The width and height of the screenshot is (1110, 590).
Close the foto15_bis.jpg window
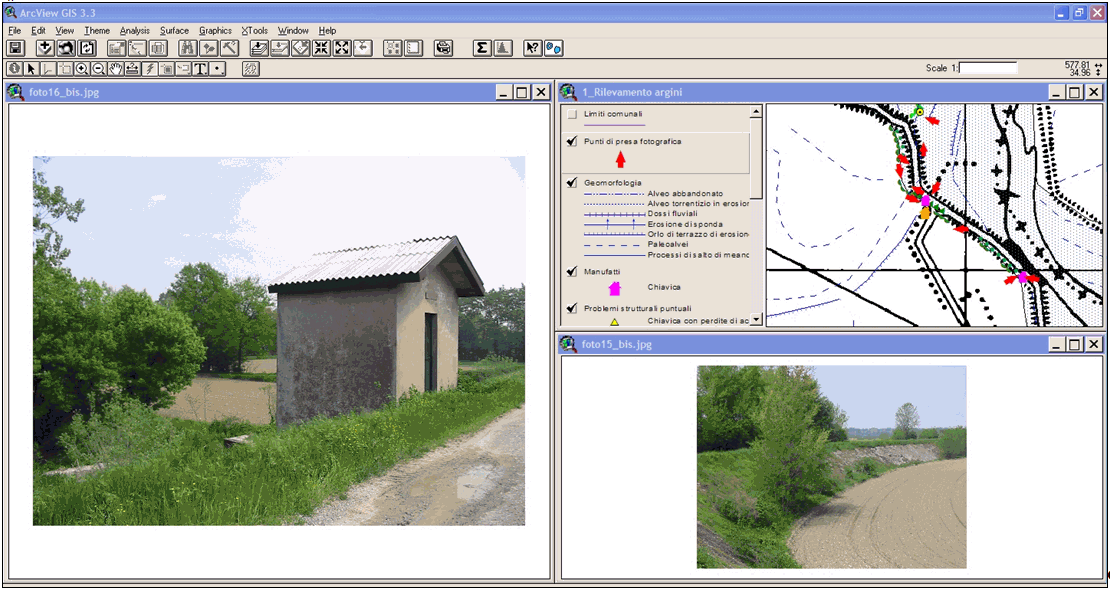[1094, 345]
